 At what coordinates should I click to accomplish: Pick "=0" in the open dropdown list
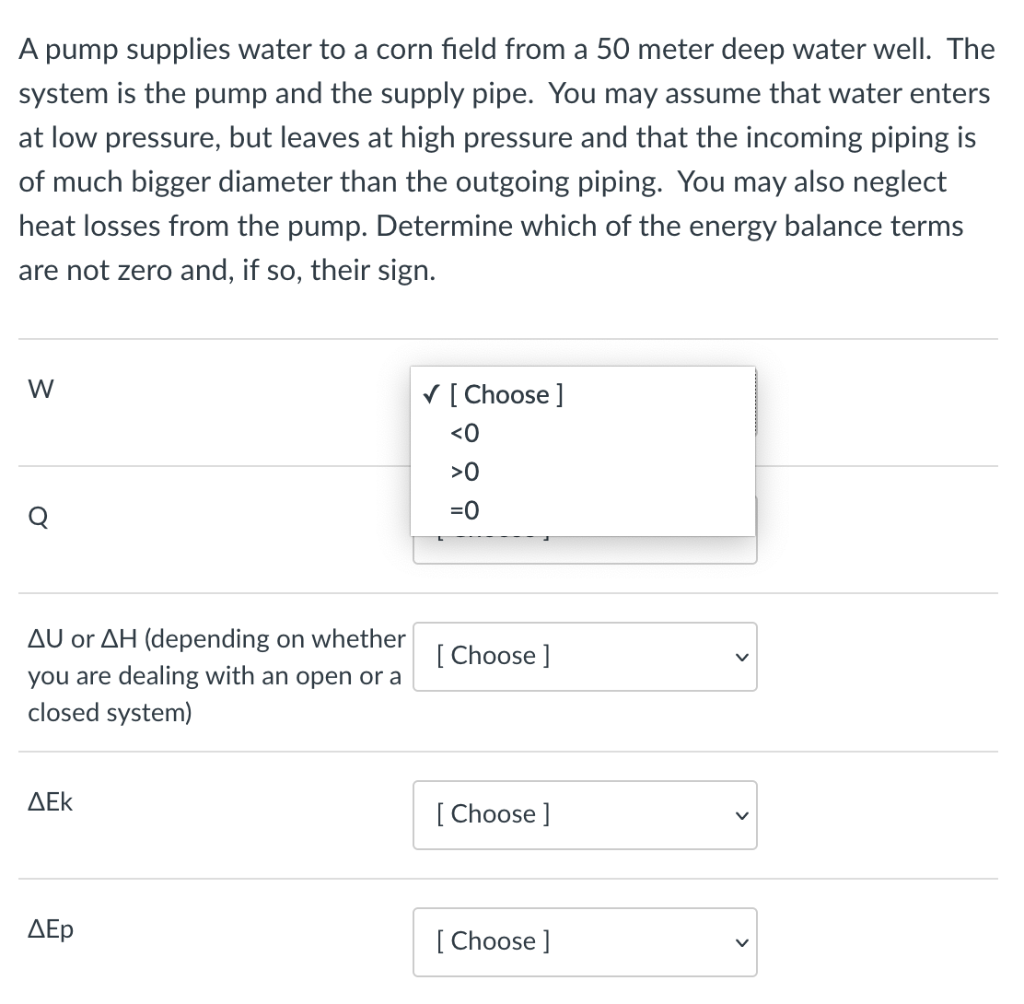466,510
